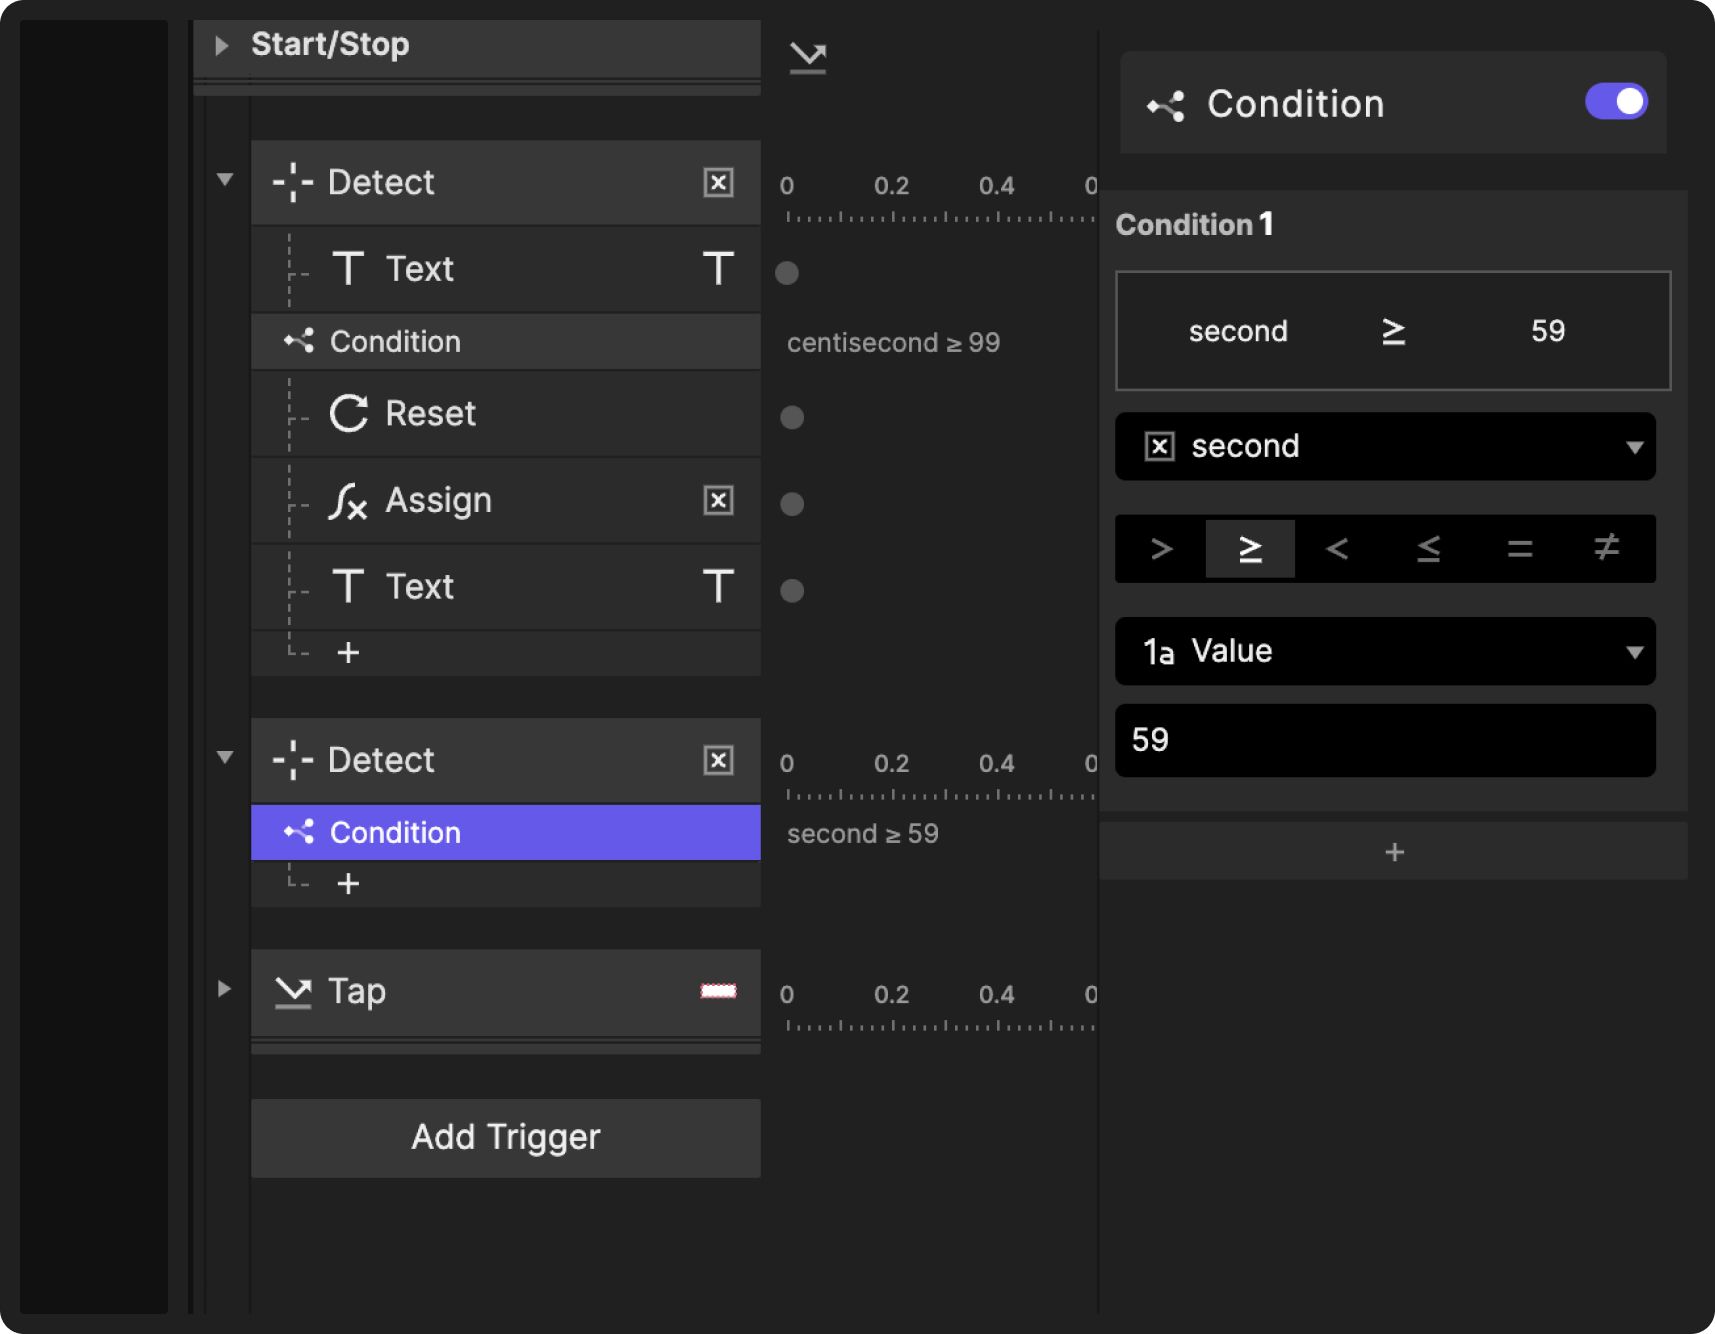Click the red layer swatch on the Tap row

point(718,992)
